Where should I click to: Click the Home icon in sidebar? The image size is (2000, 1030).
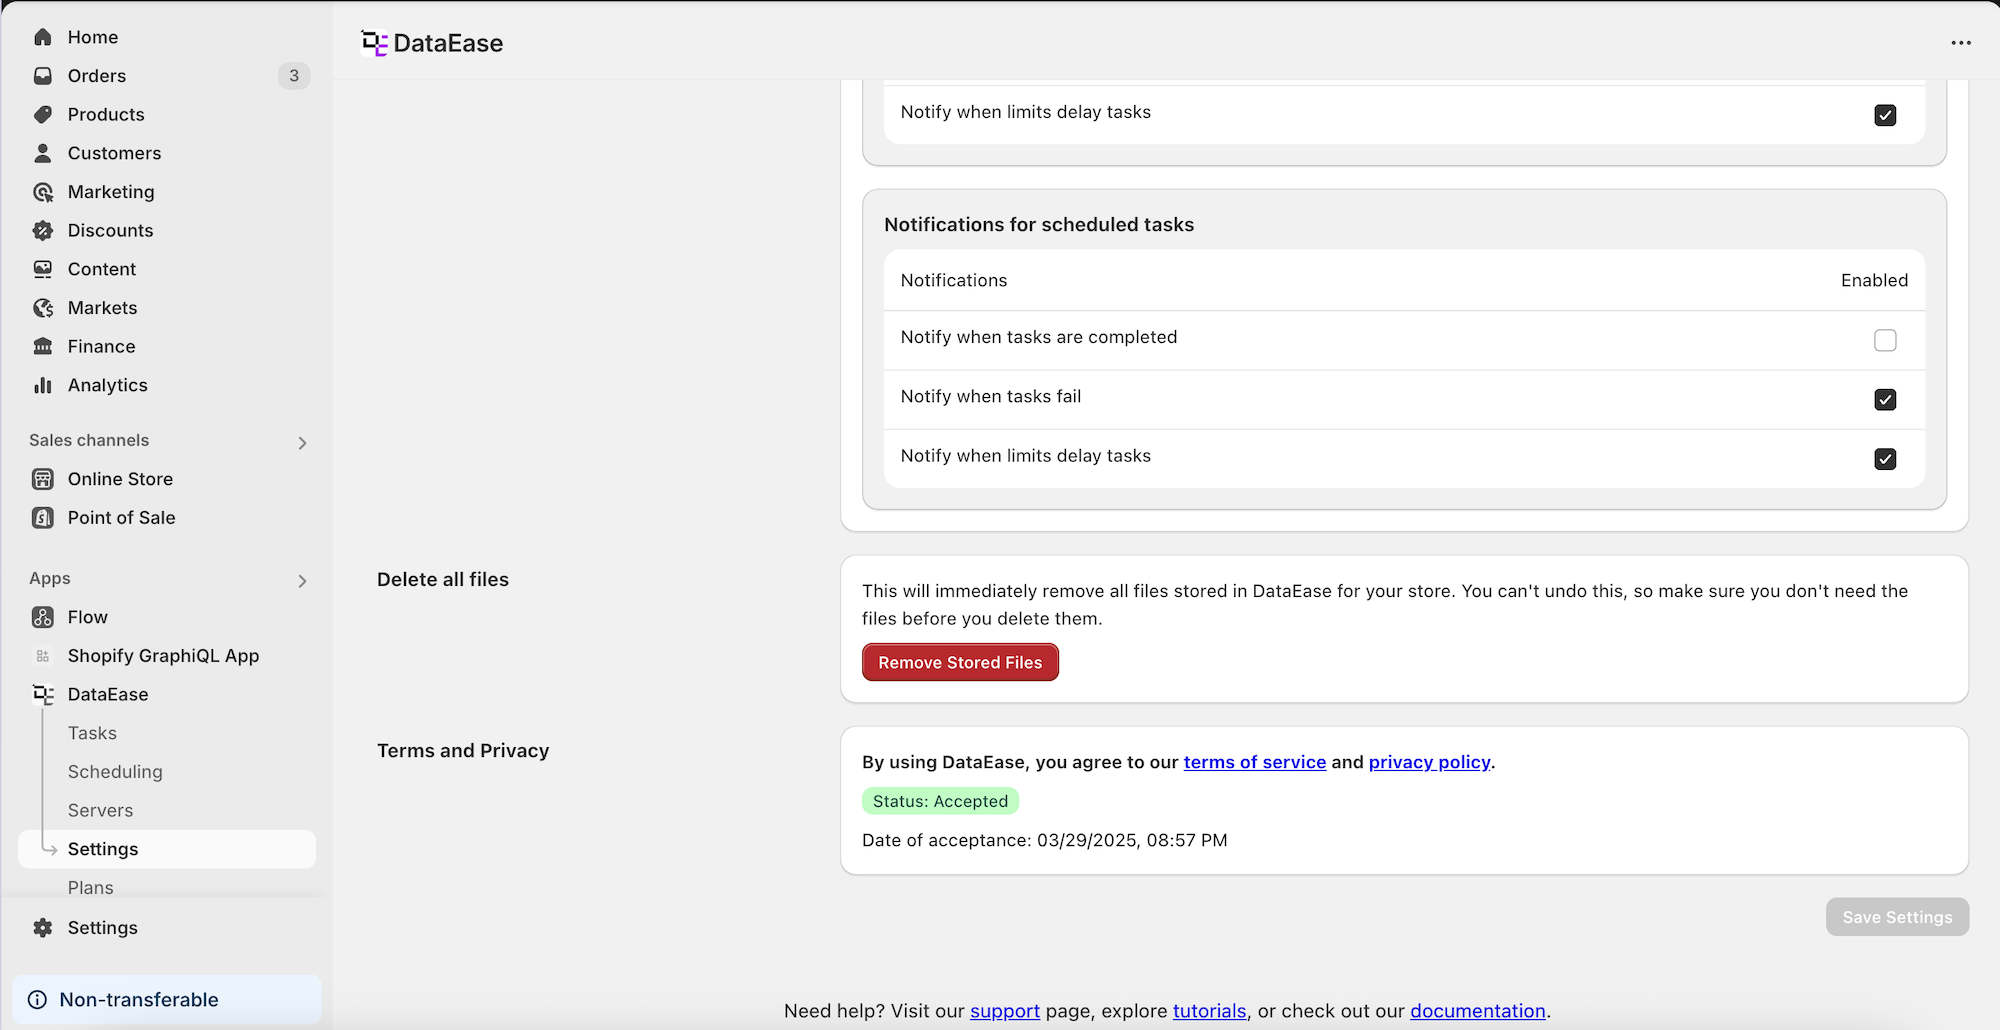tap(43, 37)
